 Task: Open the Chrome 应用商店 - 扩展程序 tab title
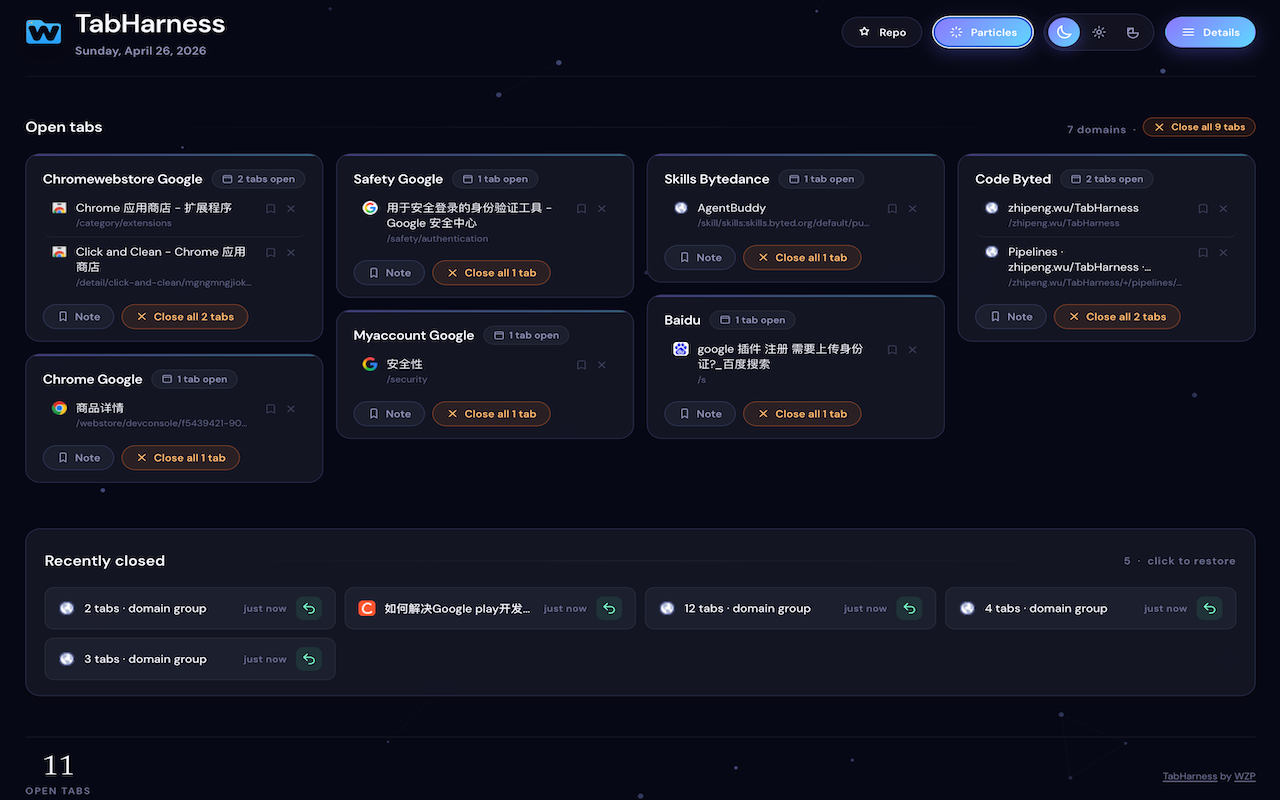coord(154,208)
